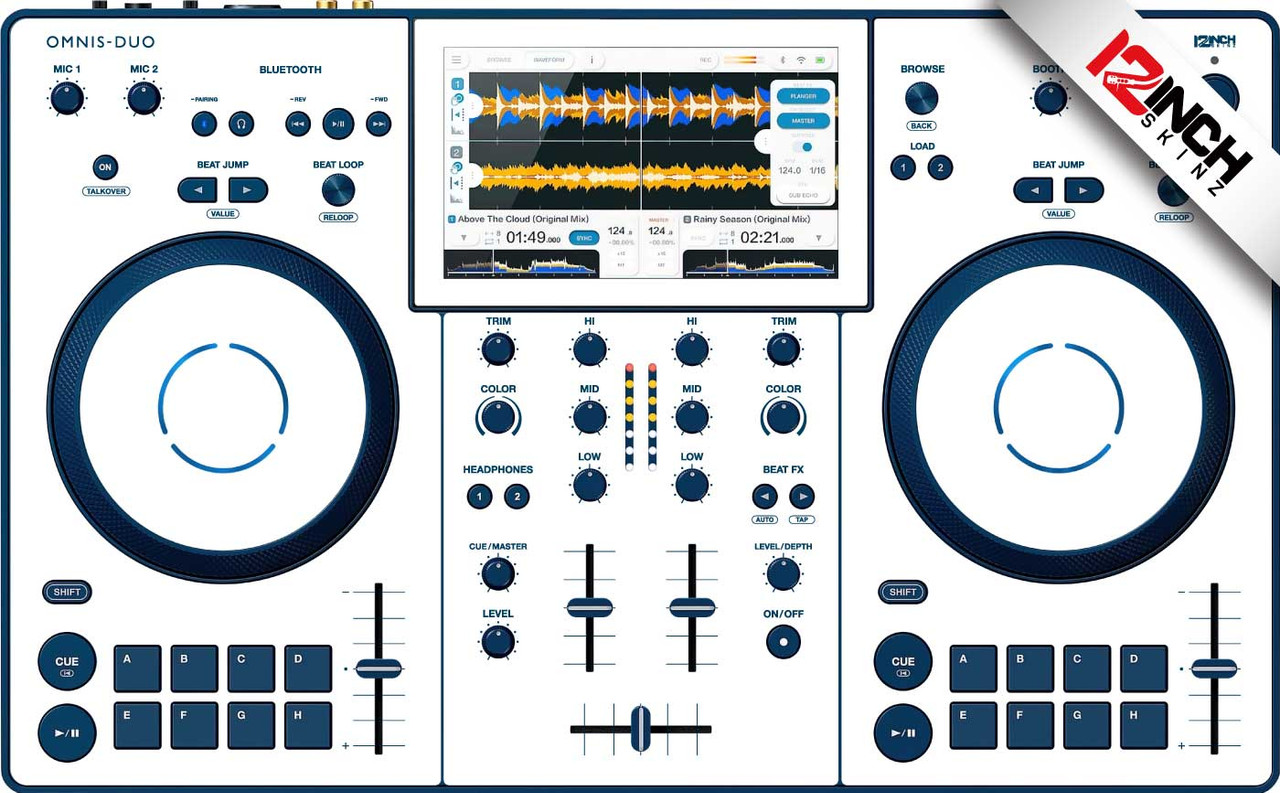
Task: Hit the Bluetooth FWD fast-forward button
Action: [378, 124]
